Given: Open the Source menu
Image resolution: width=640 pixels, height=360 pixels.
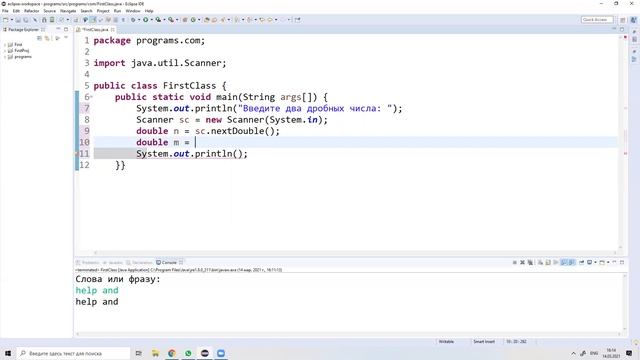Looking at the screenshot, I should click(49, 11).
